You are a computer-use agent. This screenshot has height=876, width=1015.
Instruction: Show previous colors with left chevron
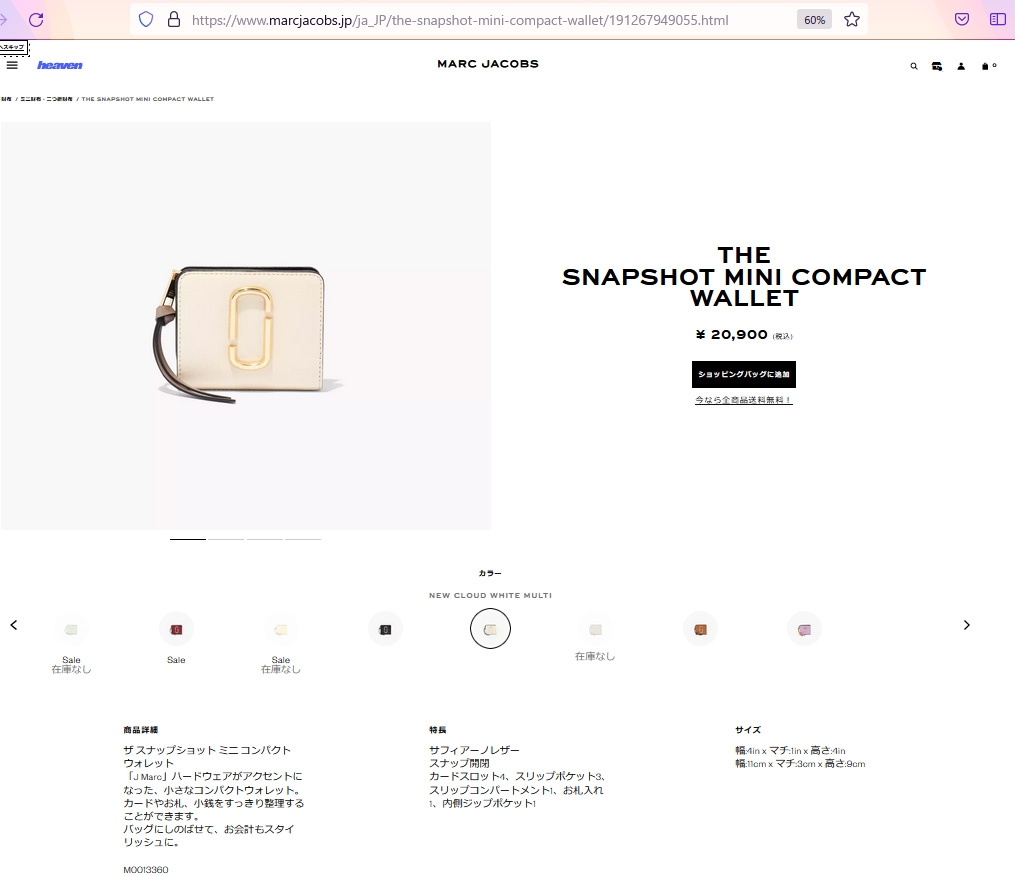click(14, 625)
